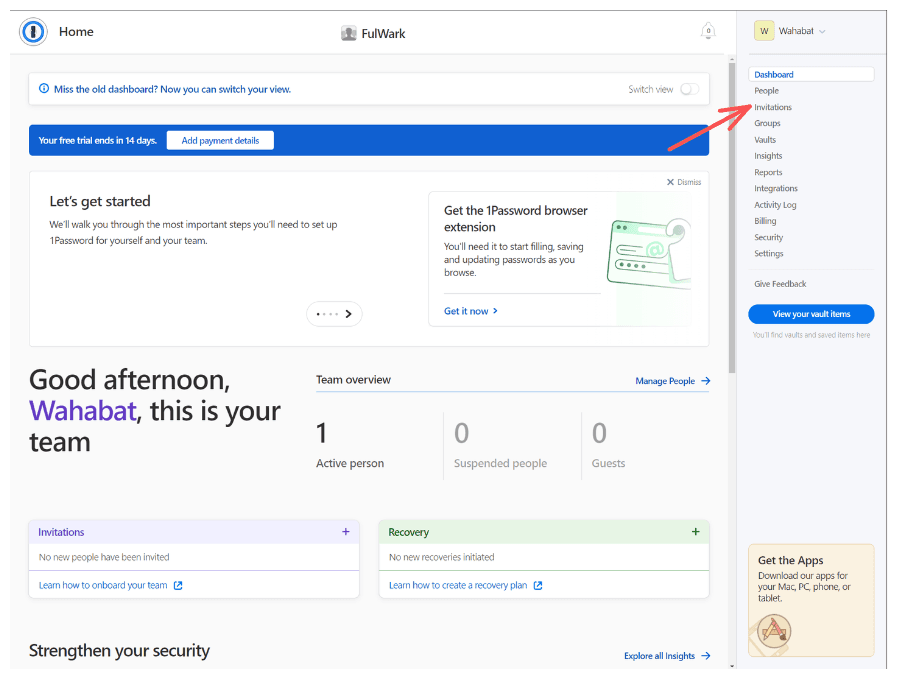Click the Get the Apps store icon
The image size is (897, 679).
tap(774, 629)
